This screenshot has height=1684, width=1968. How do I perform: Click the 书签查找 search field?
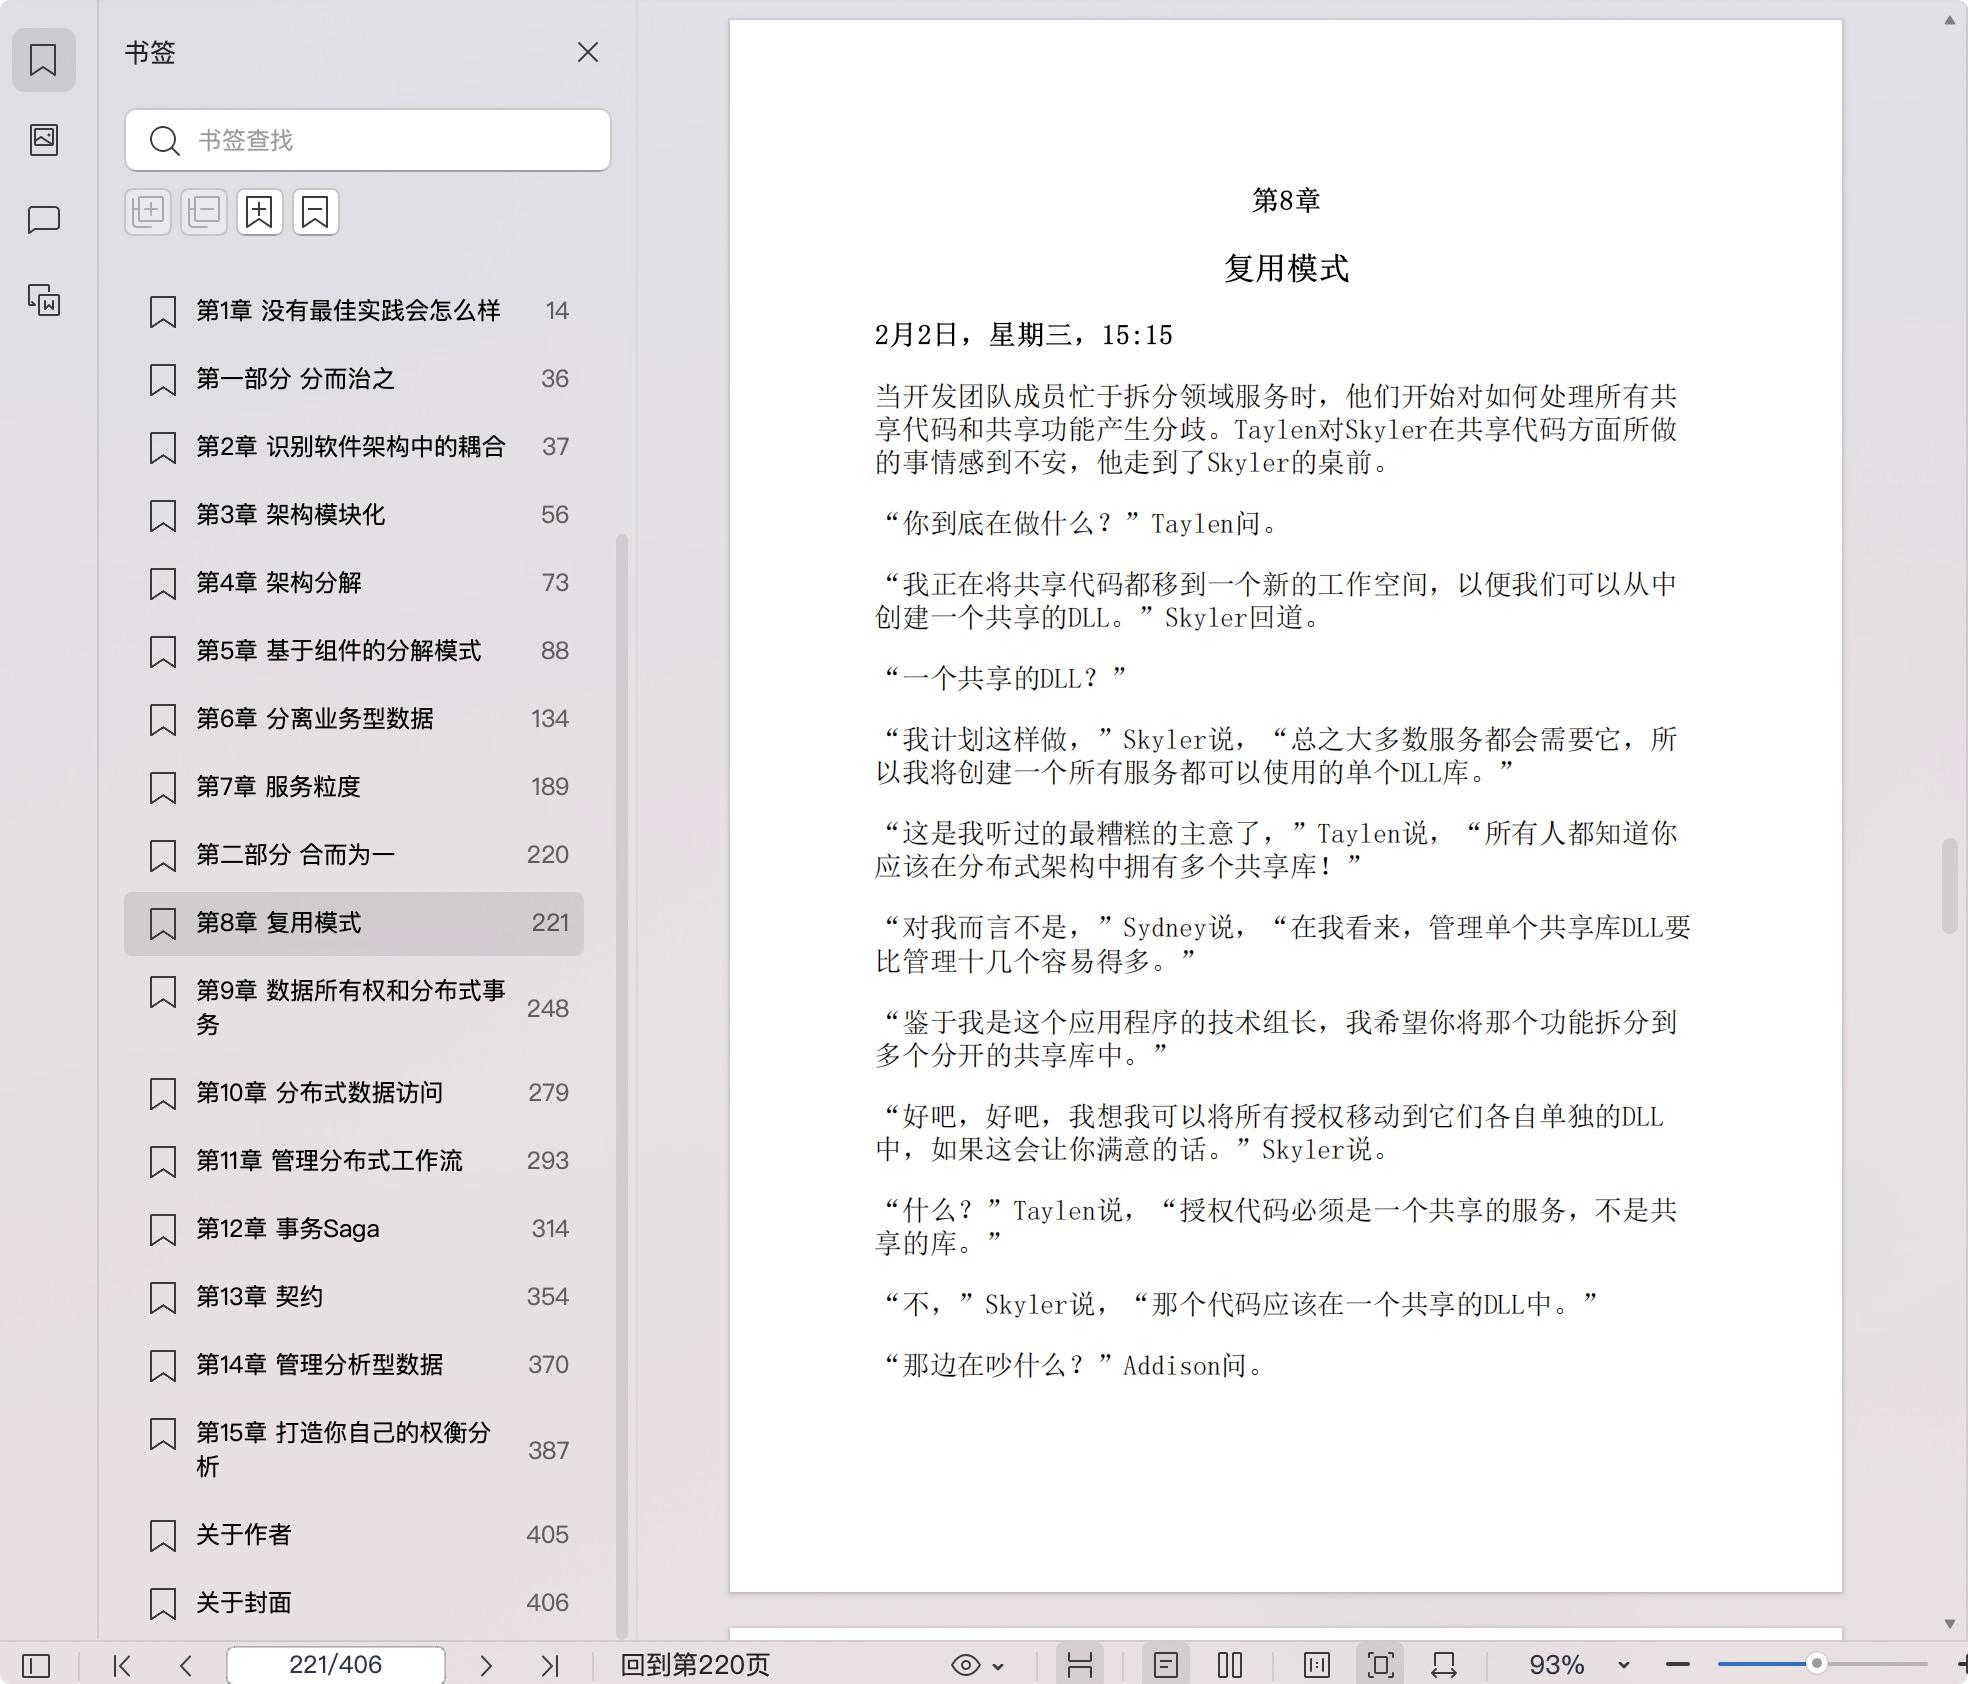(368, 140)
